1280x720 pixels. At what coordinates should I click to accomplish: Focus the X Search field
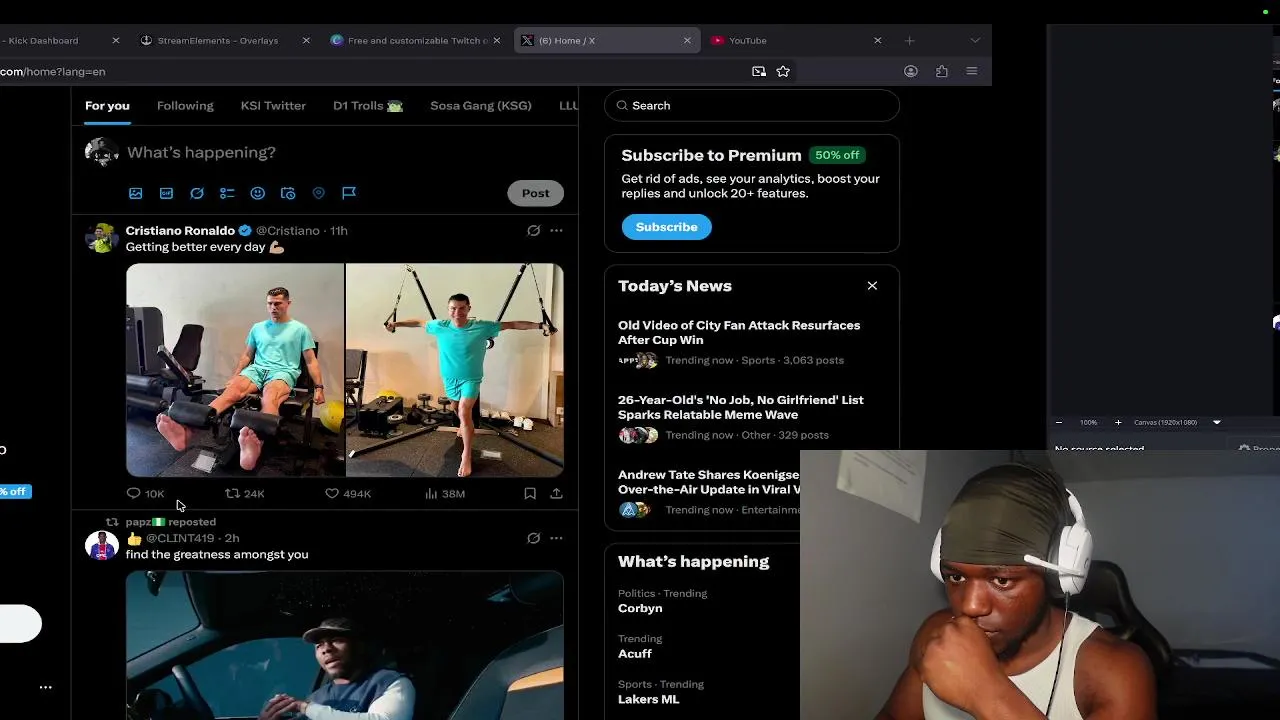tap(752, 106)
